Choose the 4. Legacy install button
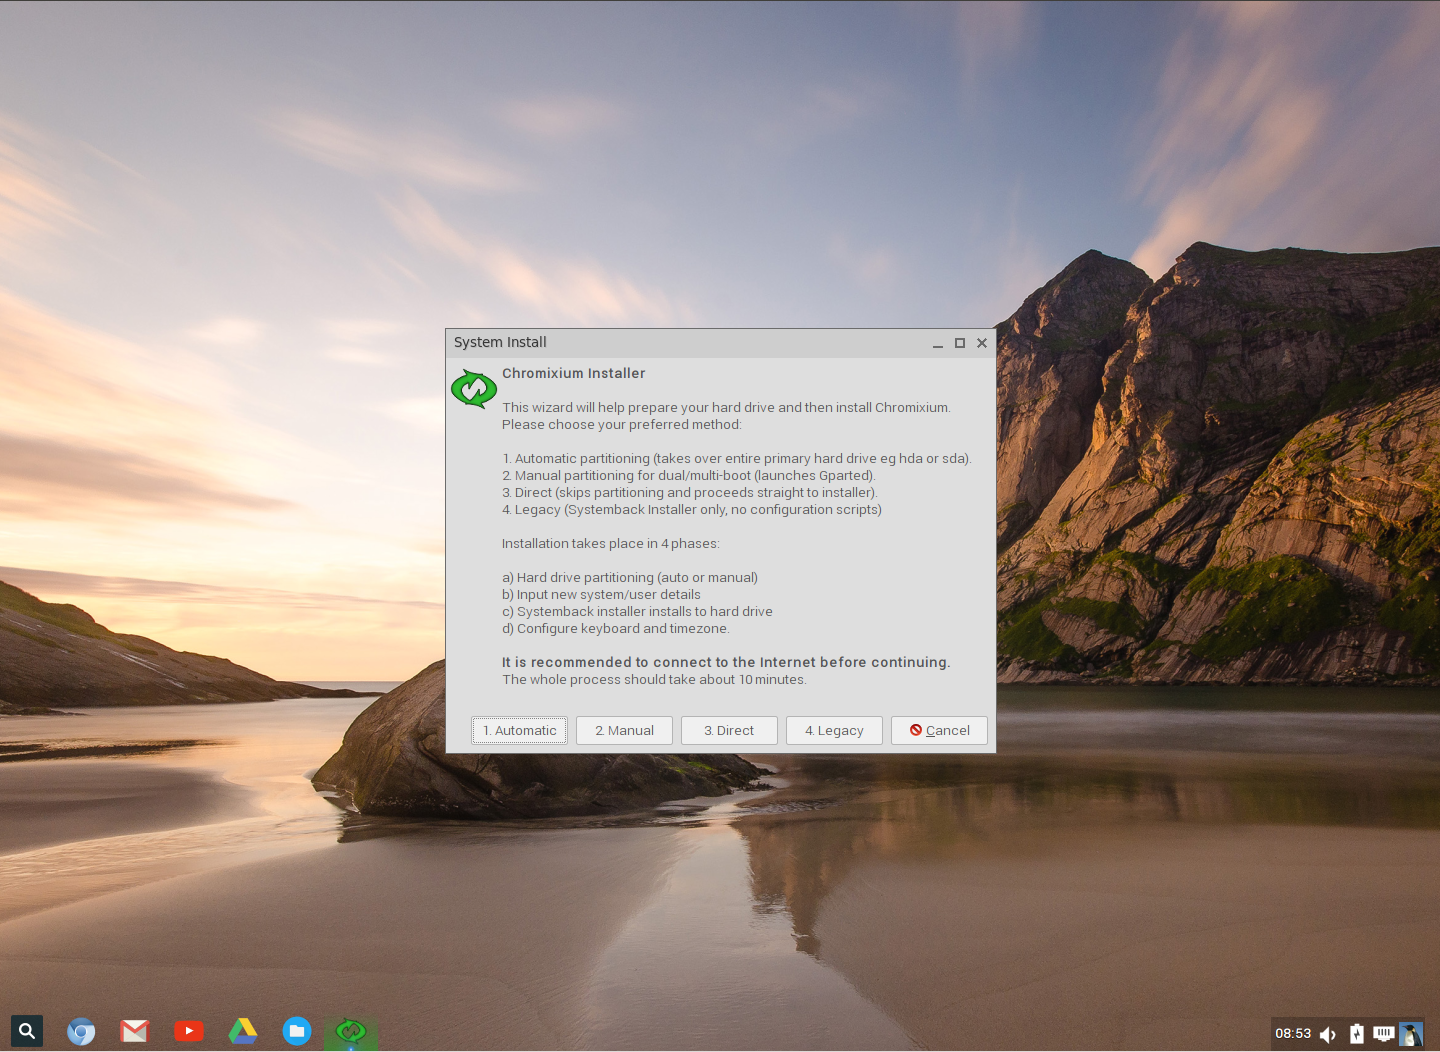This screenshot has width=1440, height=1052. point(834,731)
